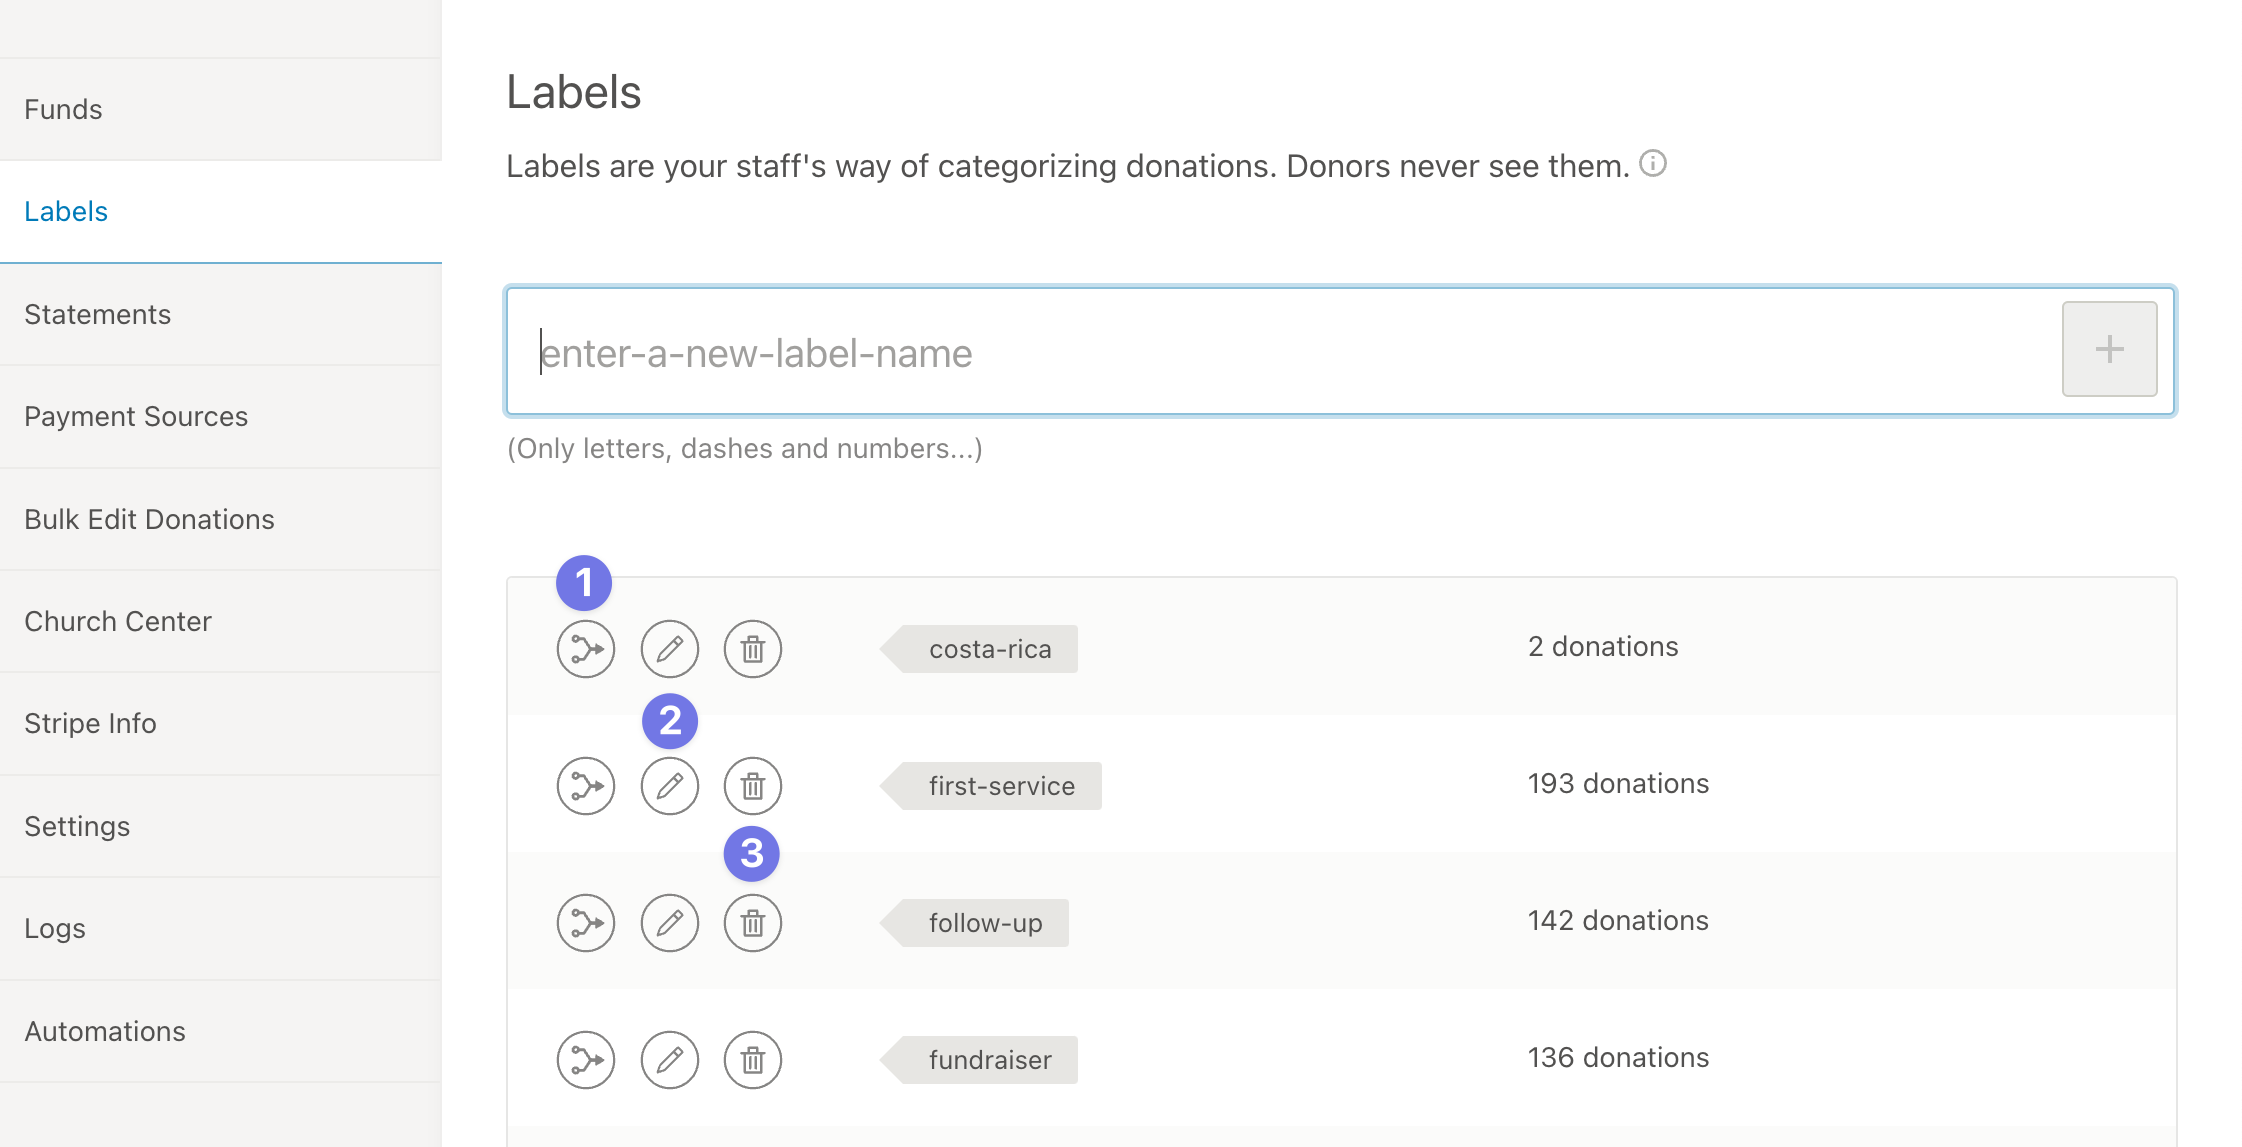Open Church Center settings

coord(220,621)
